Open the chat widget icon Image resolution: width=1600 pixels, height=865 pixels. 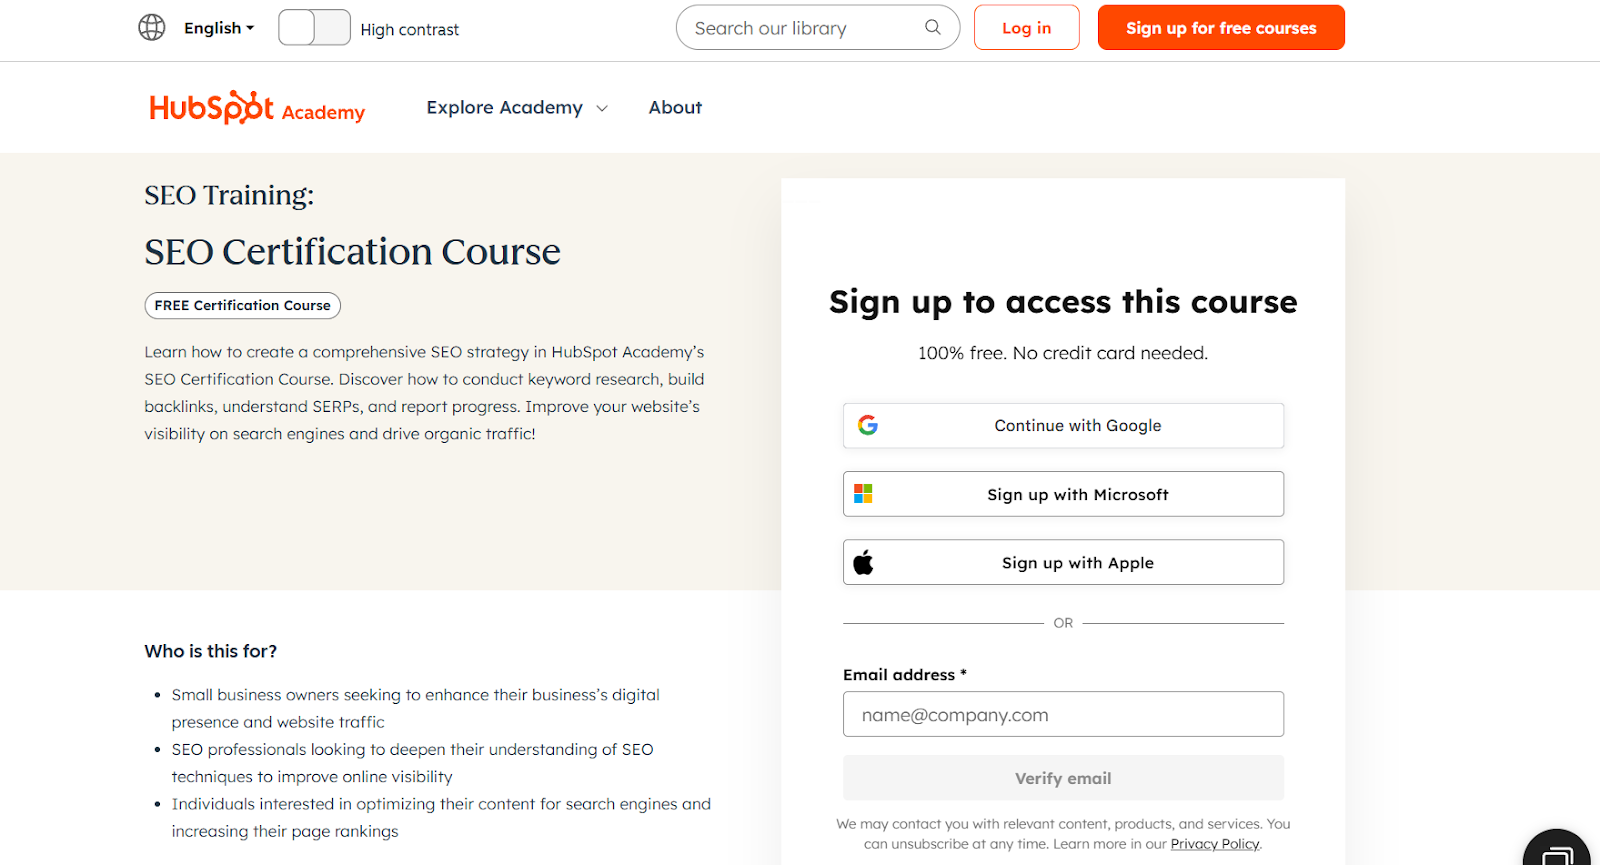point(1558,850)
